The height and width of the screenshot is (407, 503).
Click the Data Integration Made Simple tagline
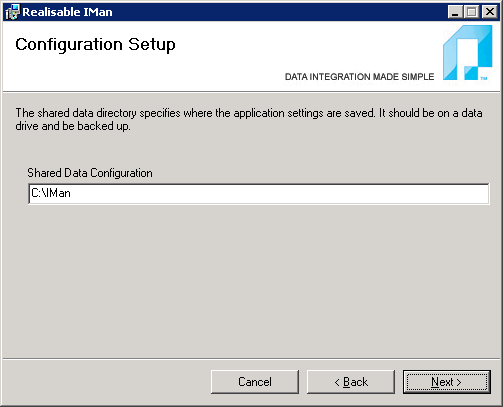click(x=359, y=77)
